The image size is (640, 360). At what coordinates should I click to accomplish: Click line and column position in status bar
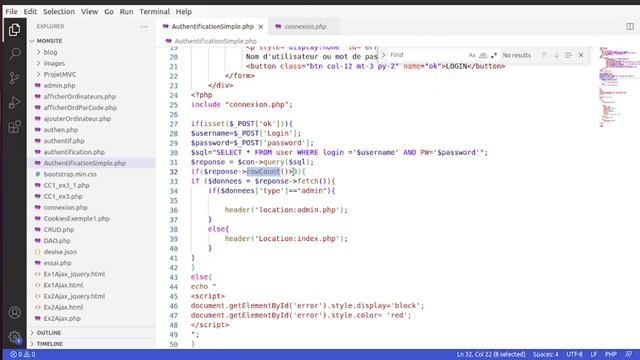pos(491,354)
